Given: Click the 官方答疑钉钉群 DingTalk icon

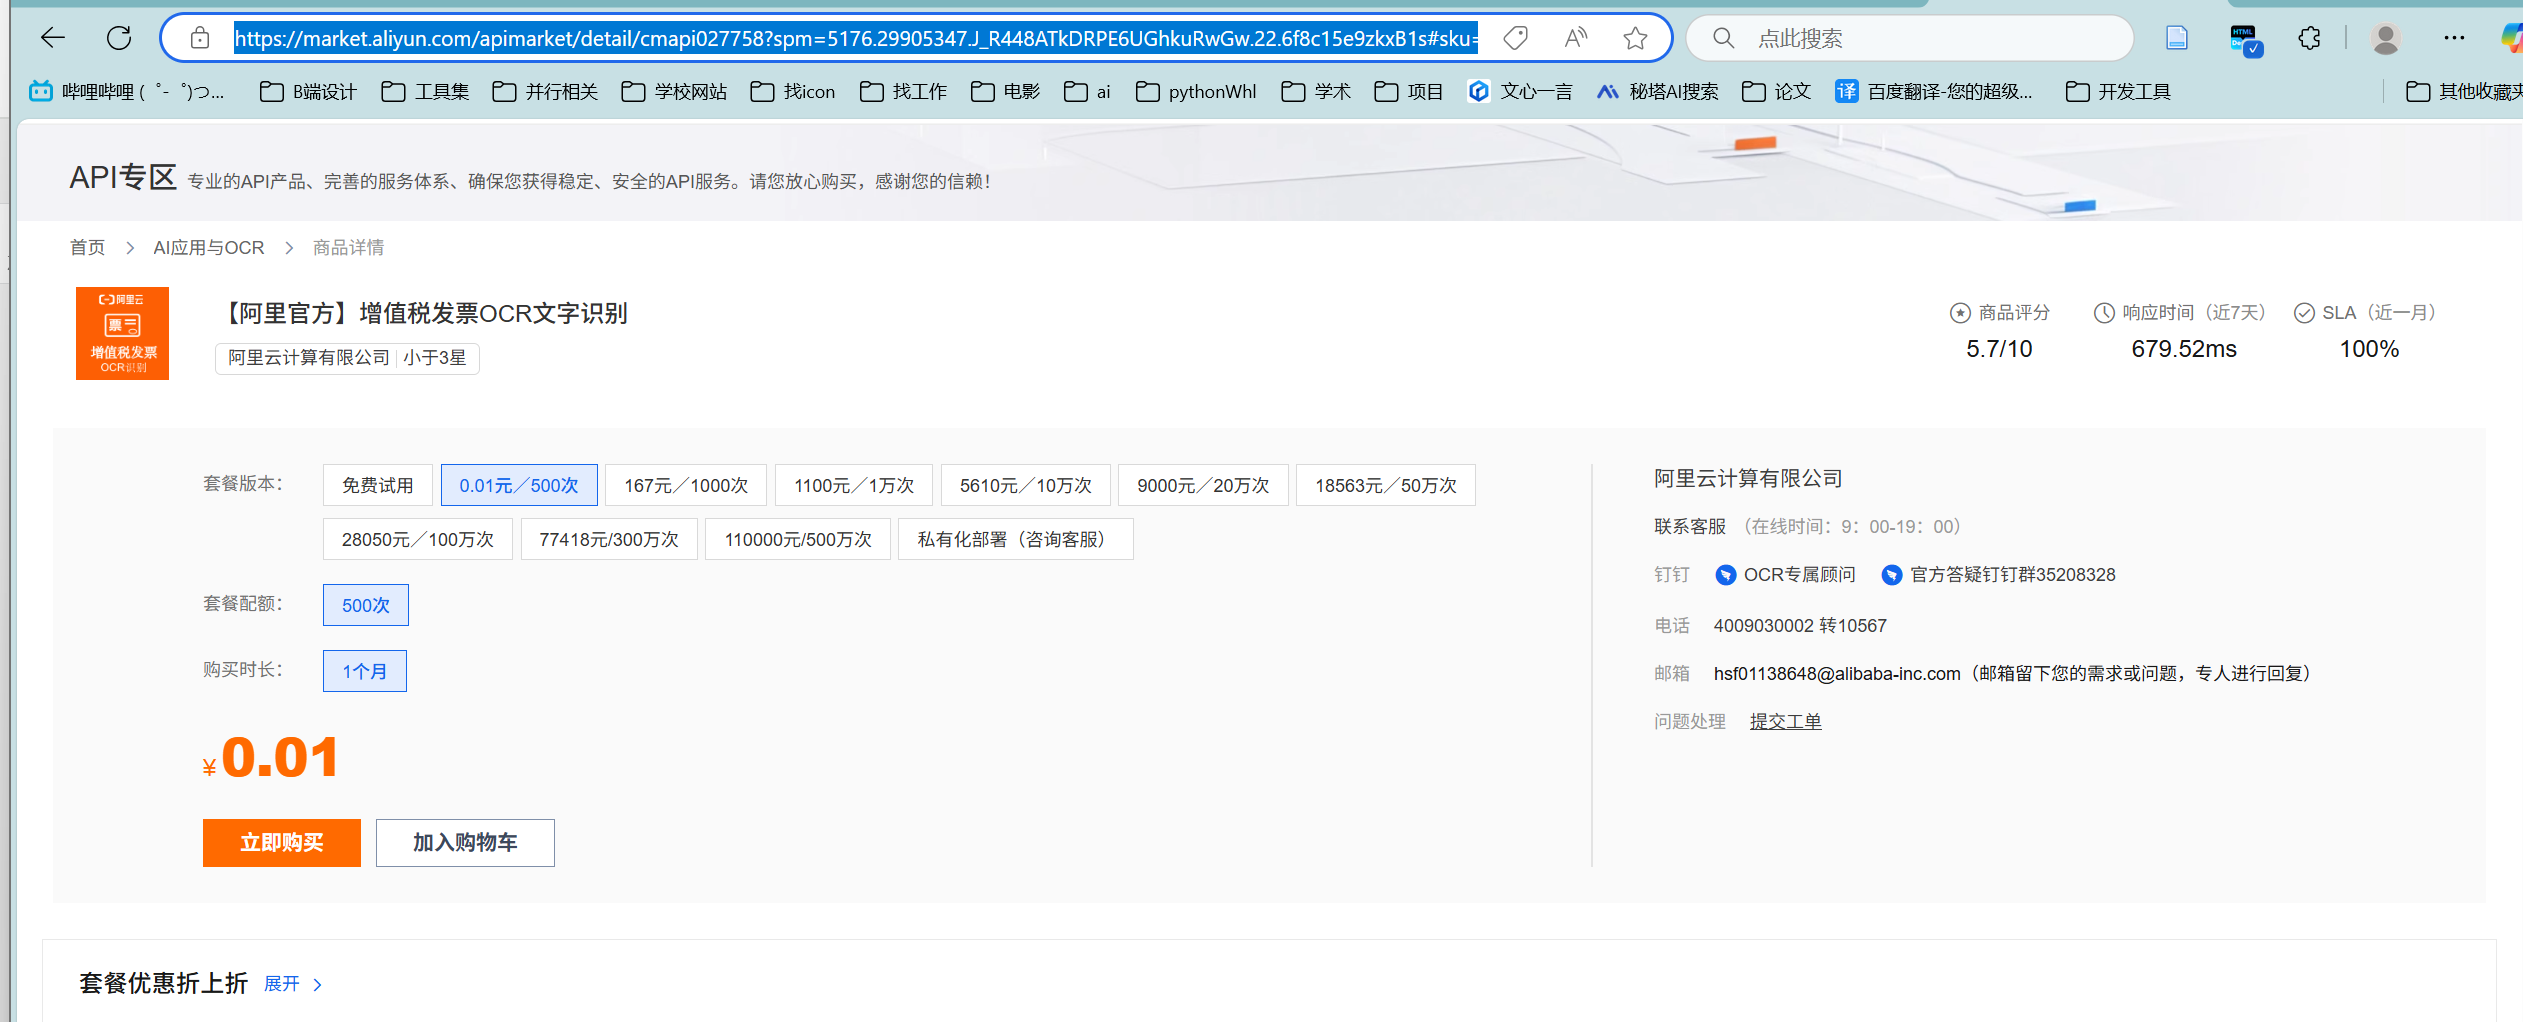Looking at the screenshot, I should 1891,575.
